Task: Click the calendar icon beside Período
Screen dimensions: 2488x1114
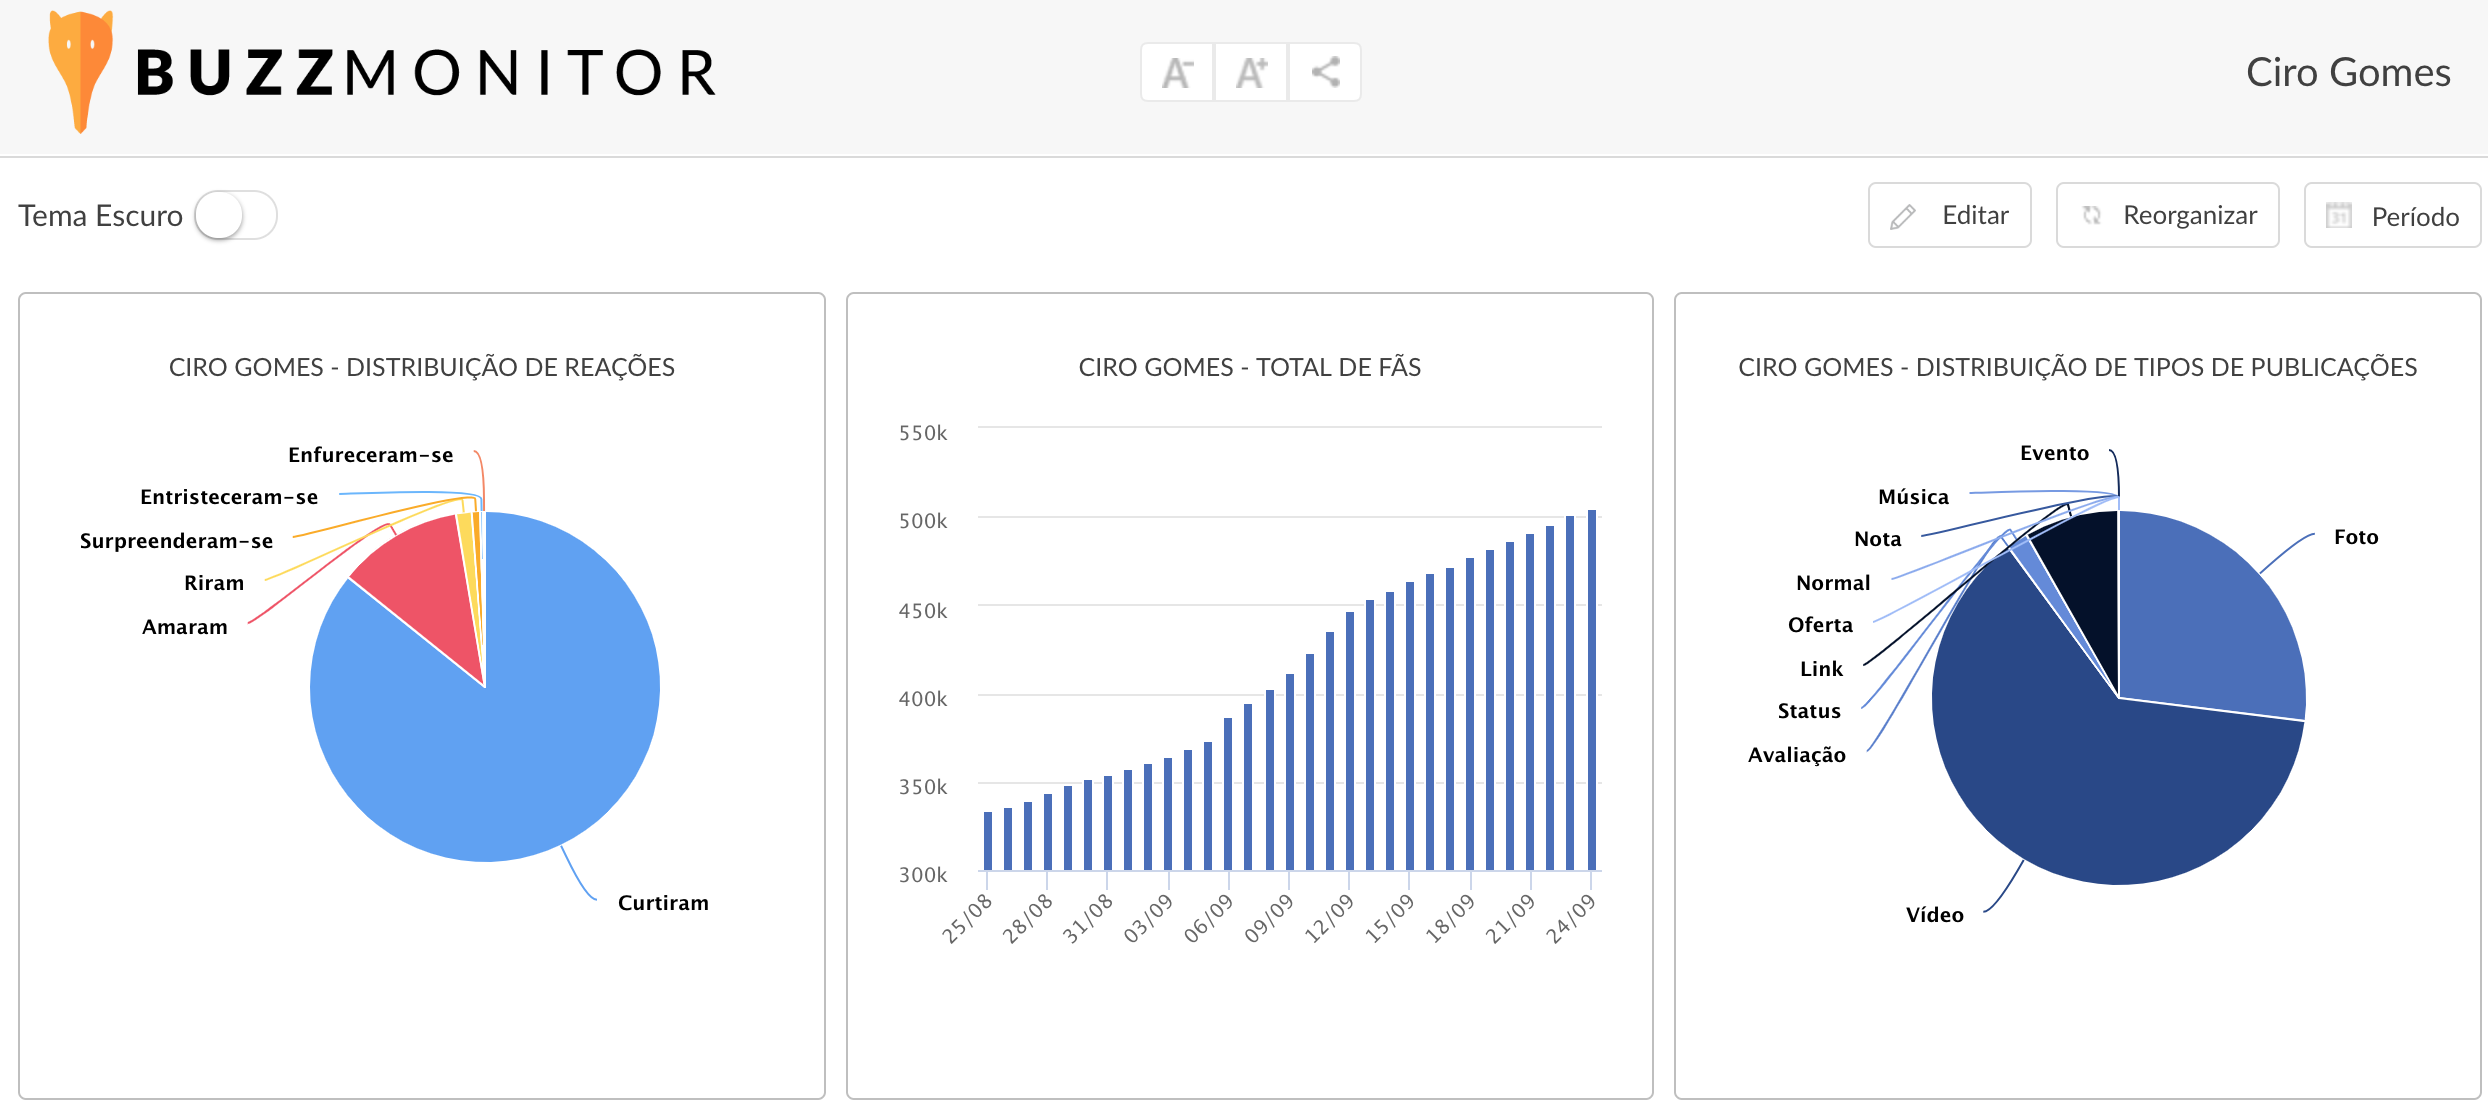Action: click(x=2339, y=215)
